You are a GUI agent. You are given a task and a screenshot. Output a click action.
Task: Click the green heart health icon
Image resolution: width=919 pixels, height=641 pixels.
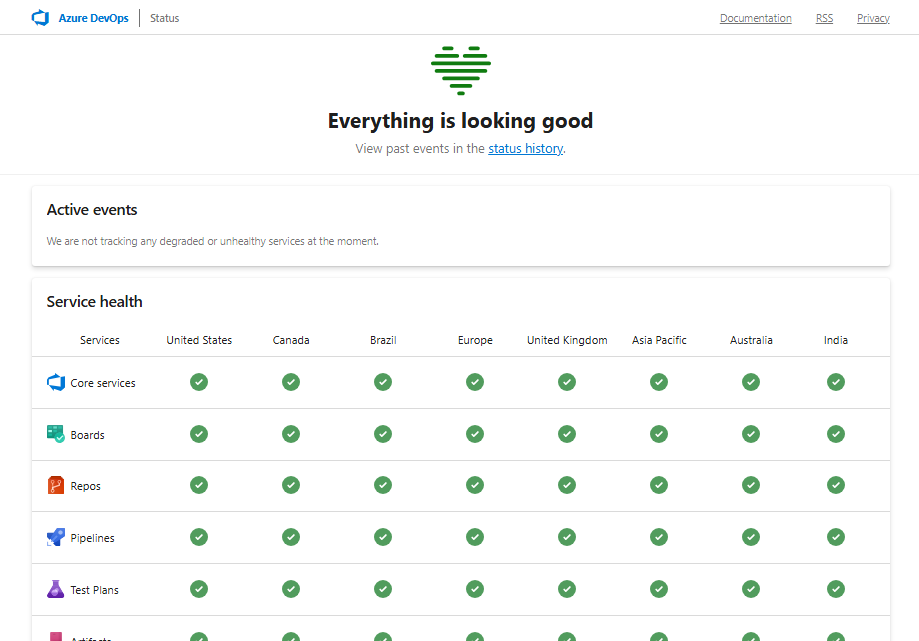461,70
